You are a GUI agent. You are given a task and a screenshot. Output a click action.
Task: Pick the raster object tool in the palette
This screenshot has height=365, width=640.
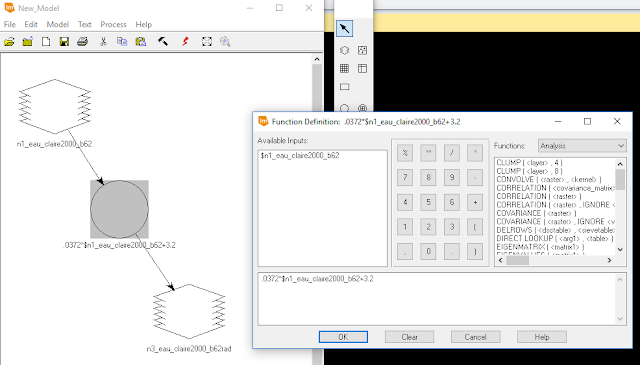344,50
